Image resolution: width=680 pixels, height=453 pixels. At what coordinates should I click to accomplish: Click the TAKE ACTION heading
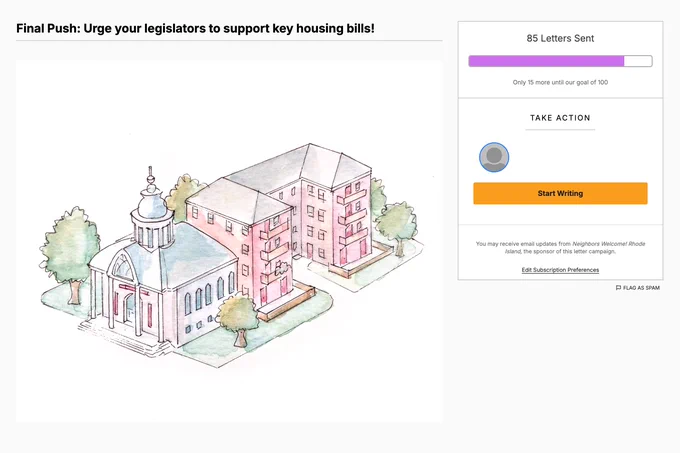coord(560,118)
